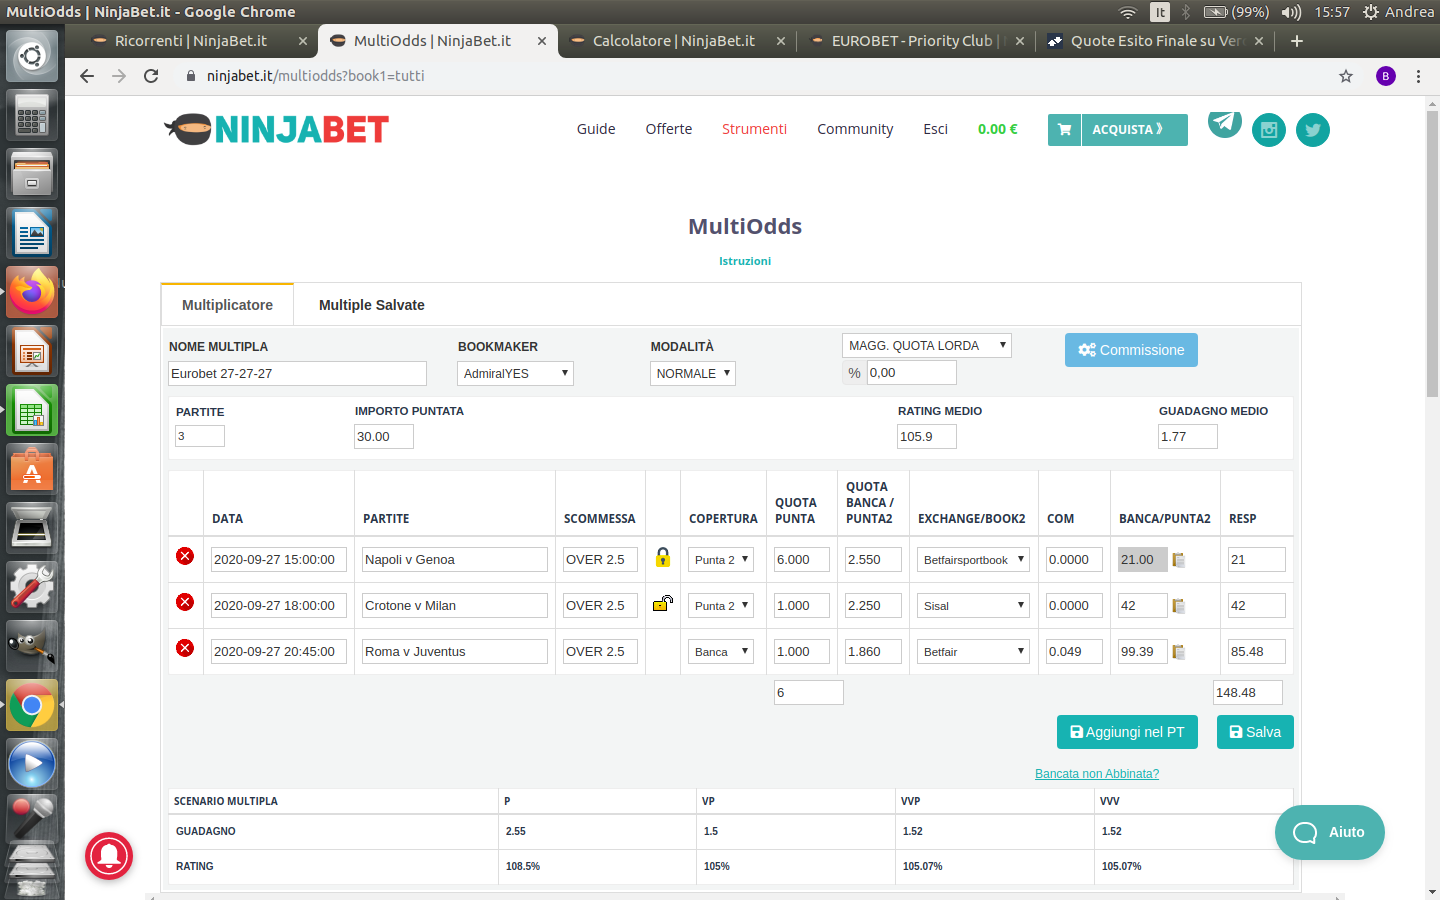Launch Firefox from the dock

click(32, 292)
